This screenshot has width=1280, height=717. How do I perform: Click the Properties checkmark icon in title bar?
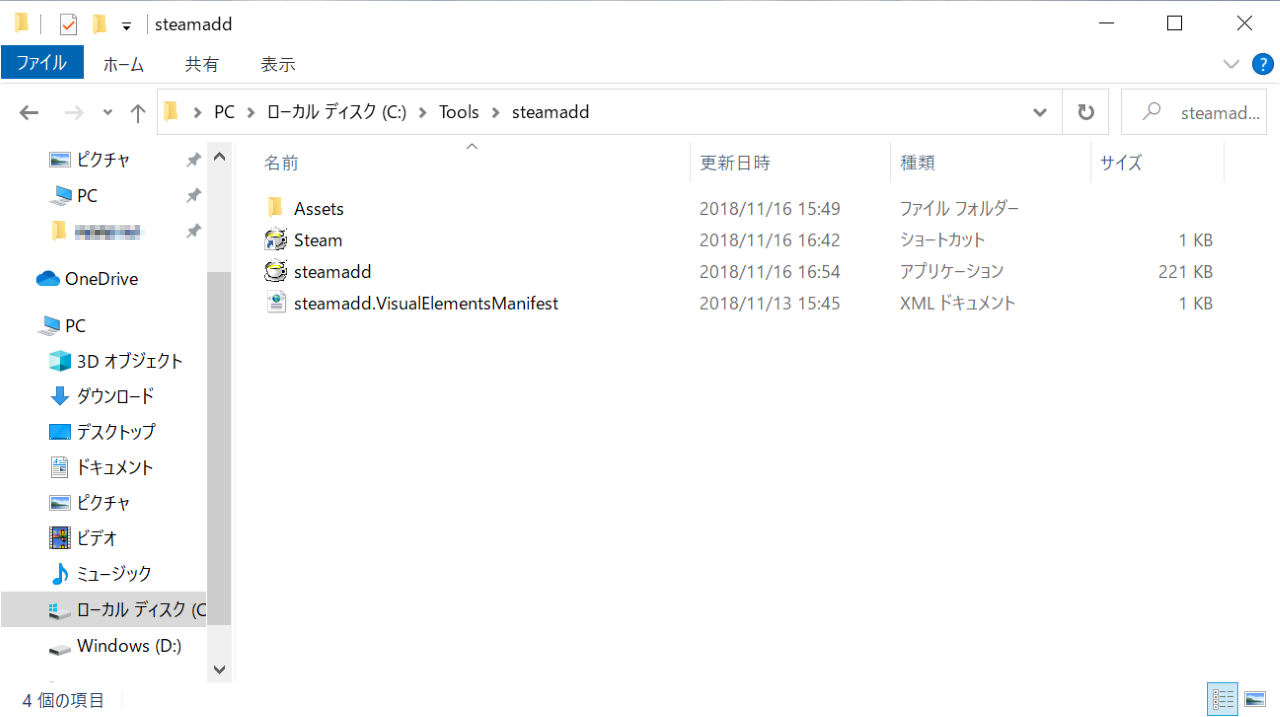pyautogui.click(x=68, y=24)
